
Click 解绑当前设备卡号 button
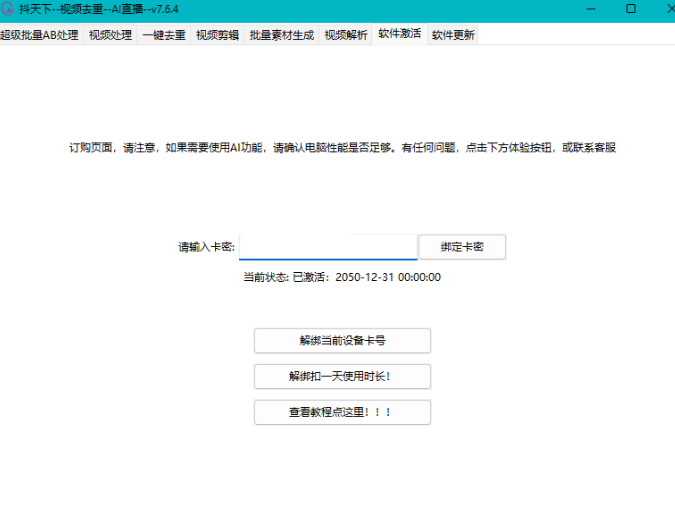point(342,341)
